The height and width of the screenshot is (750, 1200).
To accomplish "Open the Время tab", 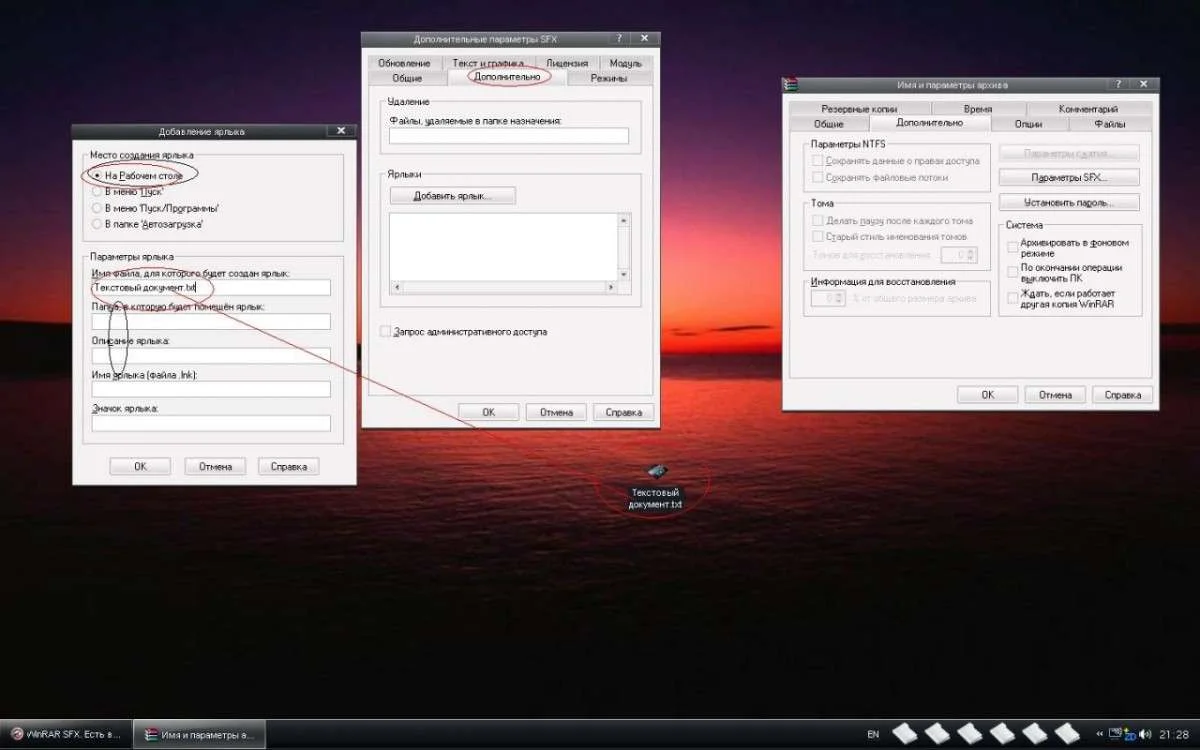I will (x=978, y=109).
